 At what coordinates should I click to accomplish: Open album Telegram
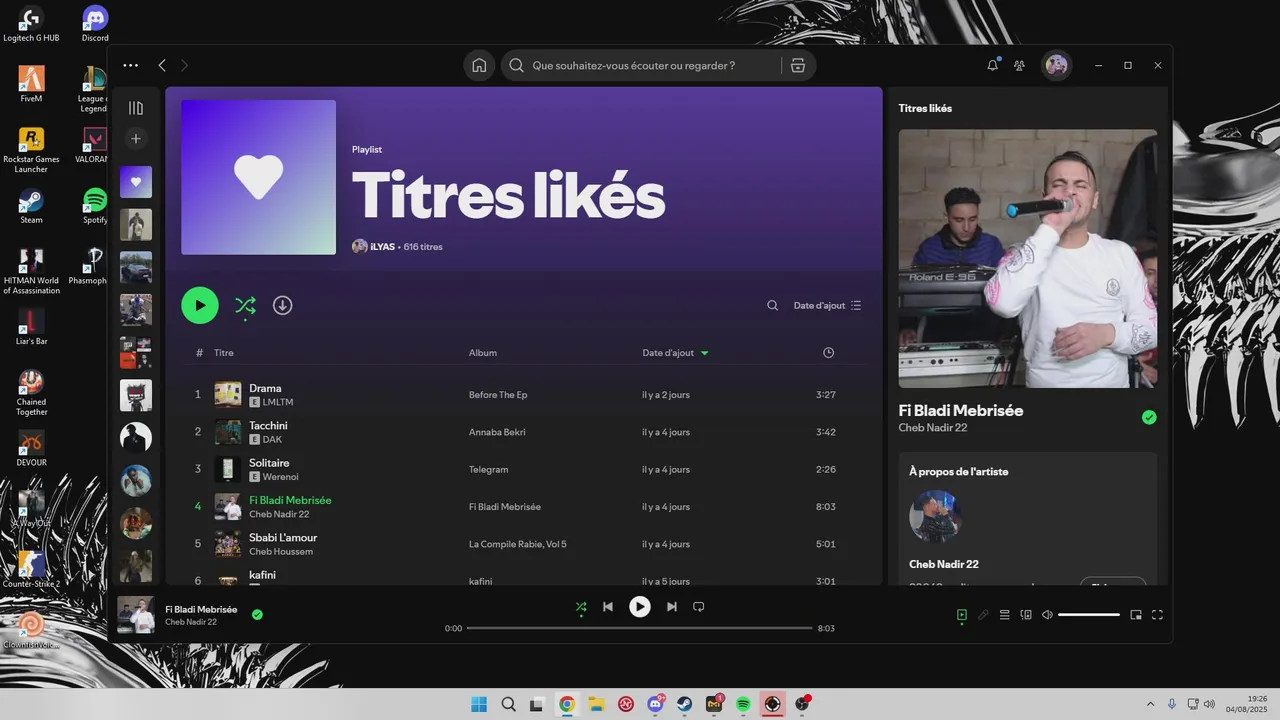(x=488, y=469)
